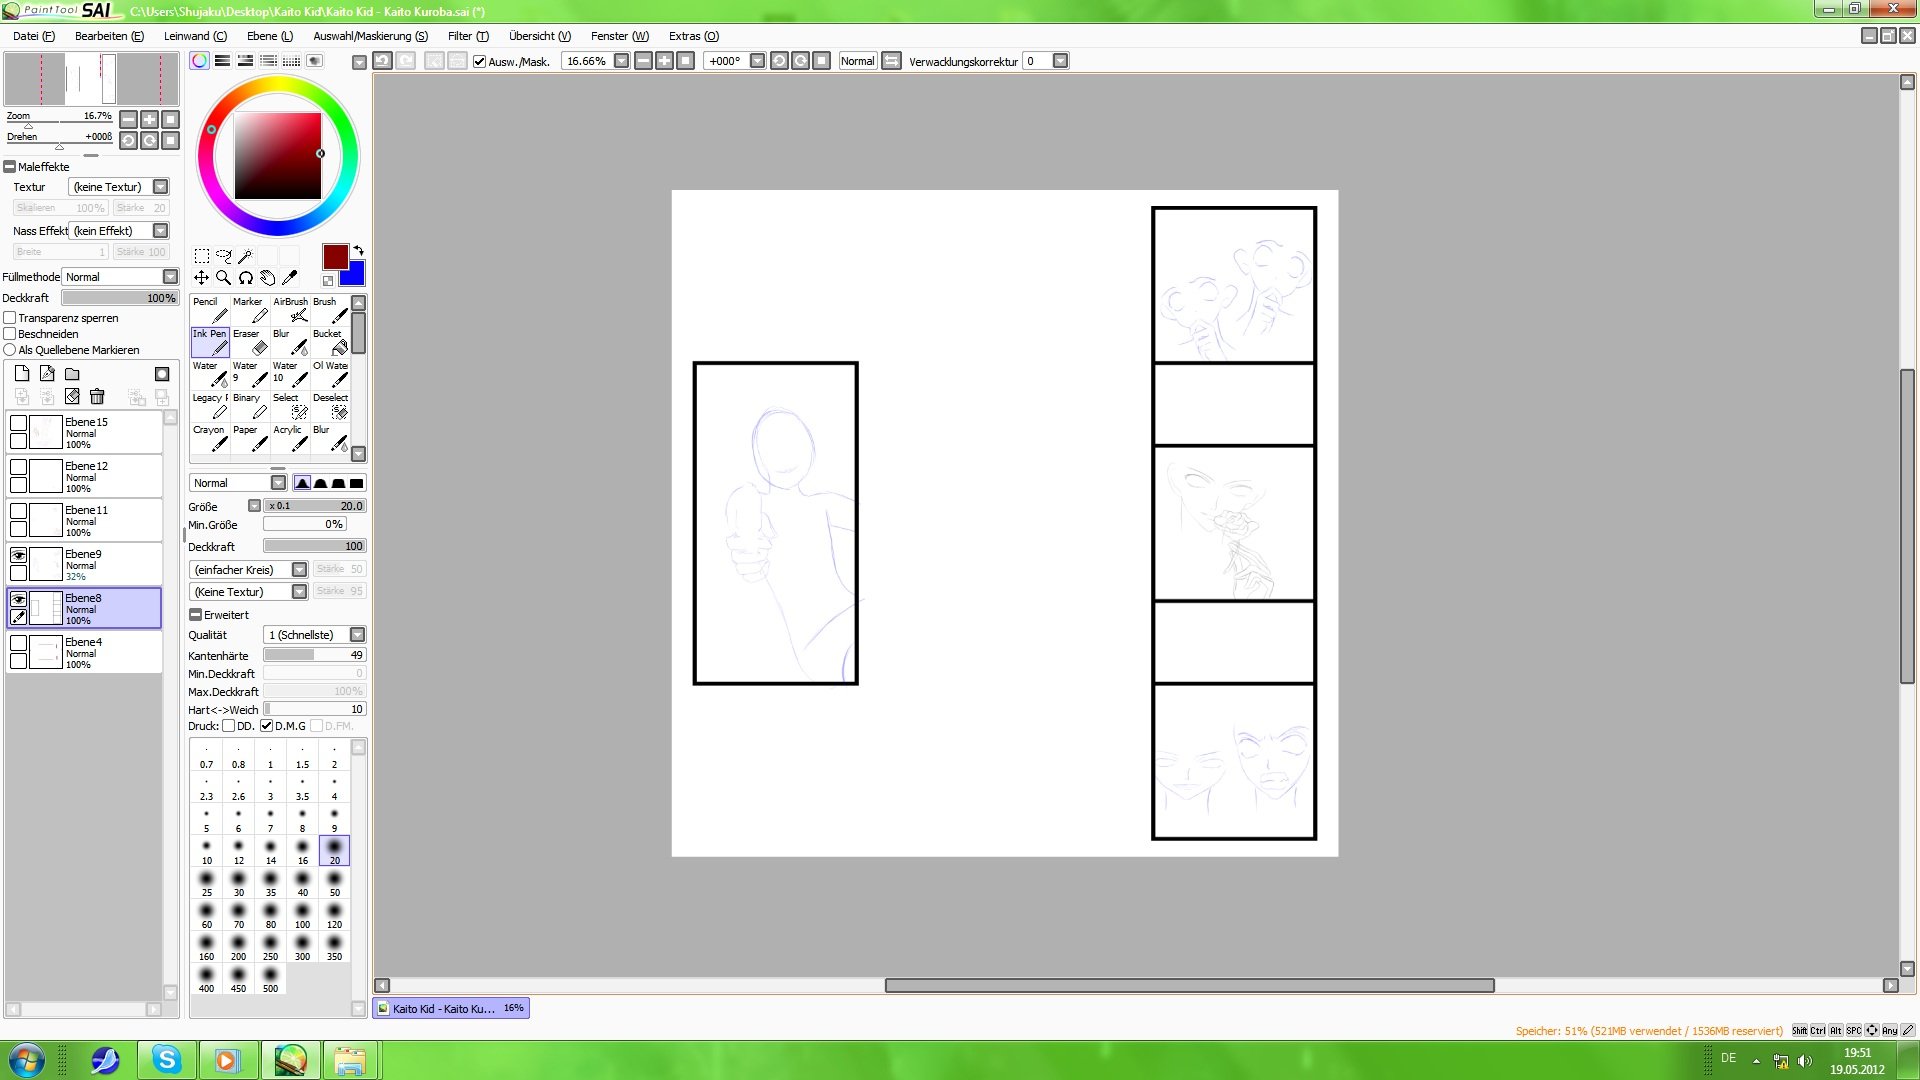Image resolution: width=1920 pixels, height=1080 pixels.
Task: Enable the Beschneiden checkbox
Action: click(x=10, y=334)
